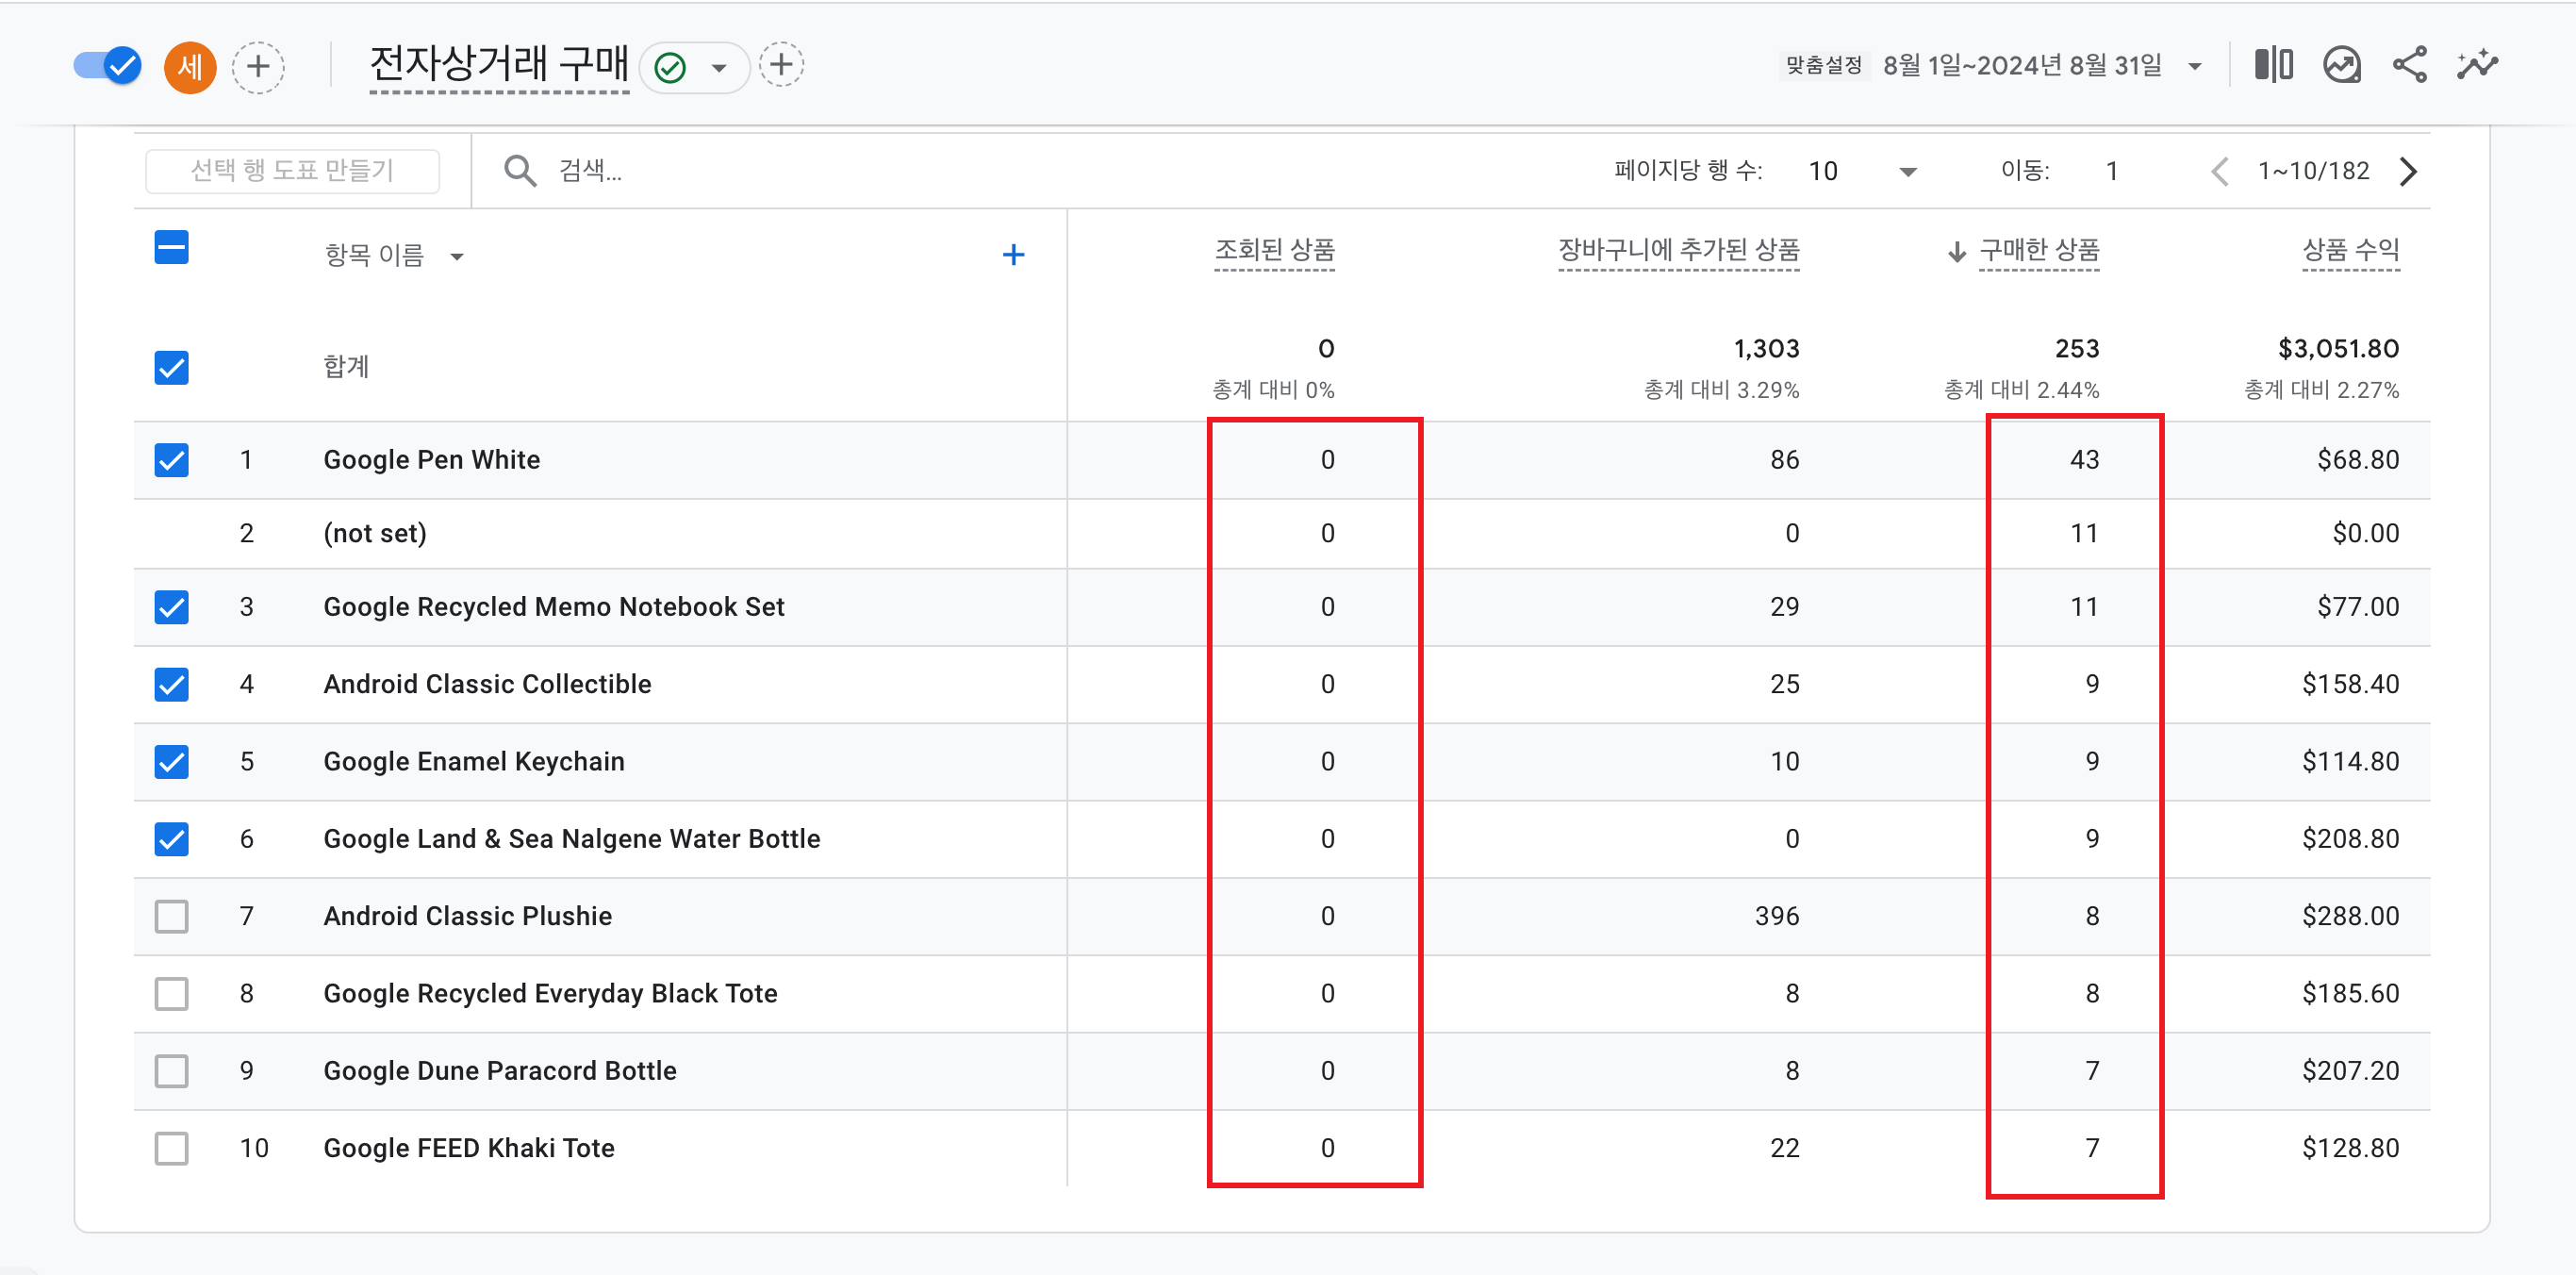Sort by 구매한 상품 column
Screen dimensions: 2576x1275
pyautogui.click(x=2039, y=250)
